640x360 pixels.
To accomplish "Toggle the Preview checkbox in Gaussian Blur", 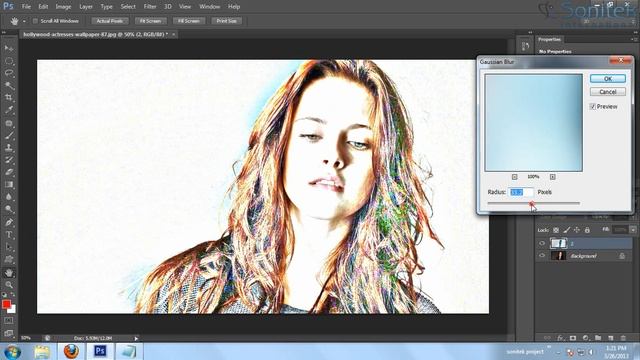I will (x=593, y=107).
